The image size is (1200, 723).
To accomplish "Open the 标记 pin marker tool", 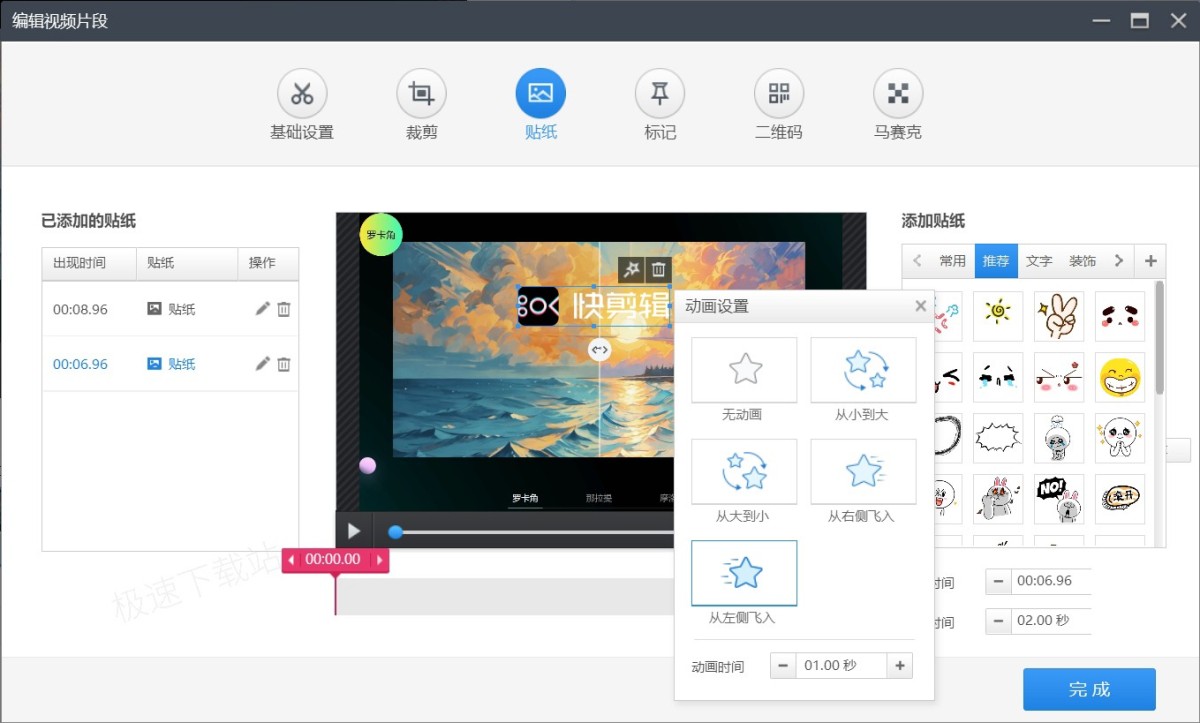I will [660, 94].
